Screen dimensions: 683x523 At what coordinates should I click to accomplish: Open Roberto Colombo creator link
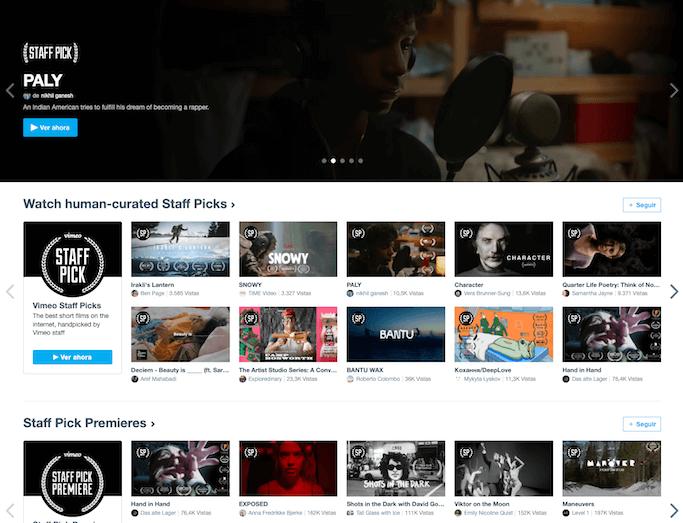coord(378,379)
